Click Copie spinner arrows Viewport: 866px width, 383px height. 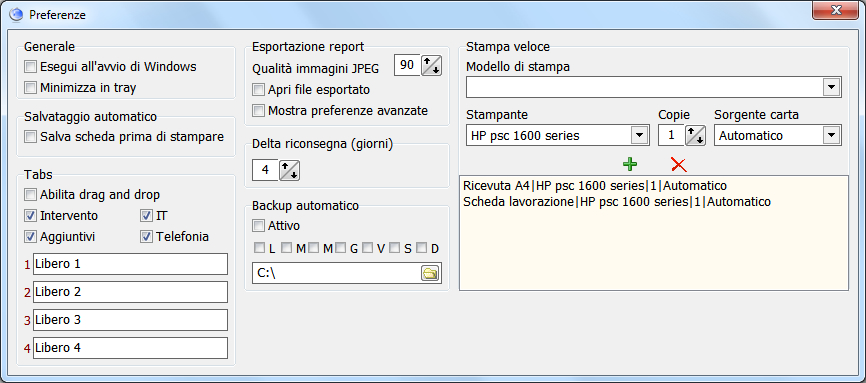[x=695, y=135]
